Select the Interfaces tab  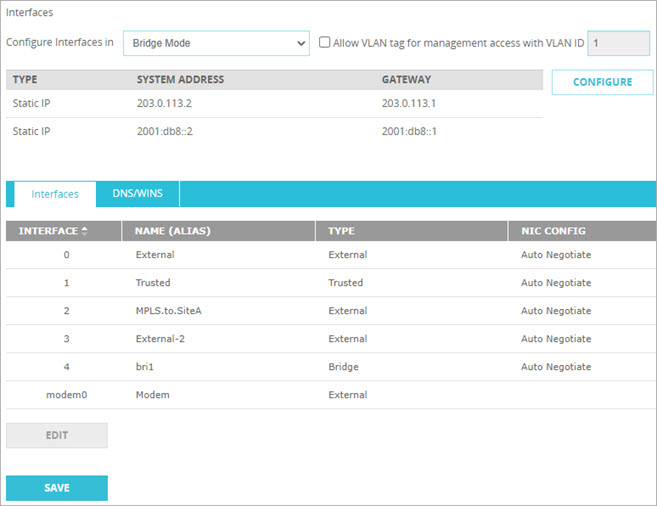(55, 193)
